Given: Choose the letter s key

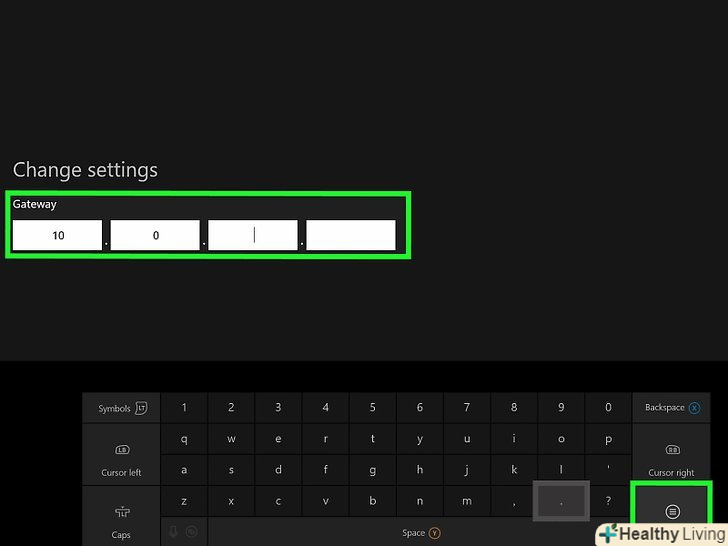Looking at the screenshot, I should point(231,470).
